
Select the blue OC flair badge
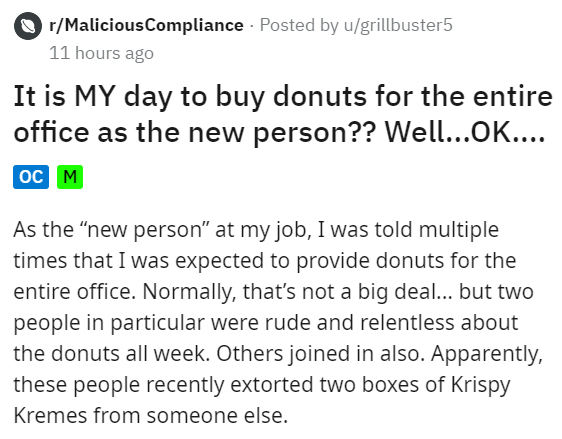pyautogui.click(x=31, y=177)
